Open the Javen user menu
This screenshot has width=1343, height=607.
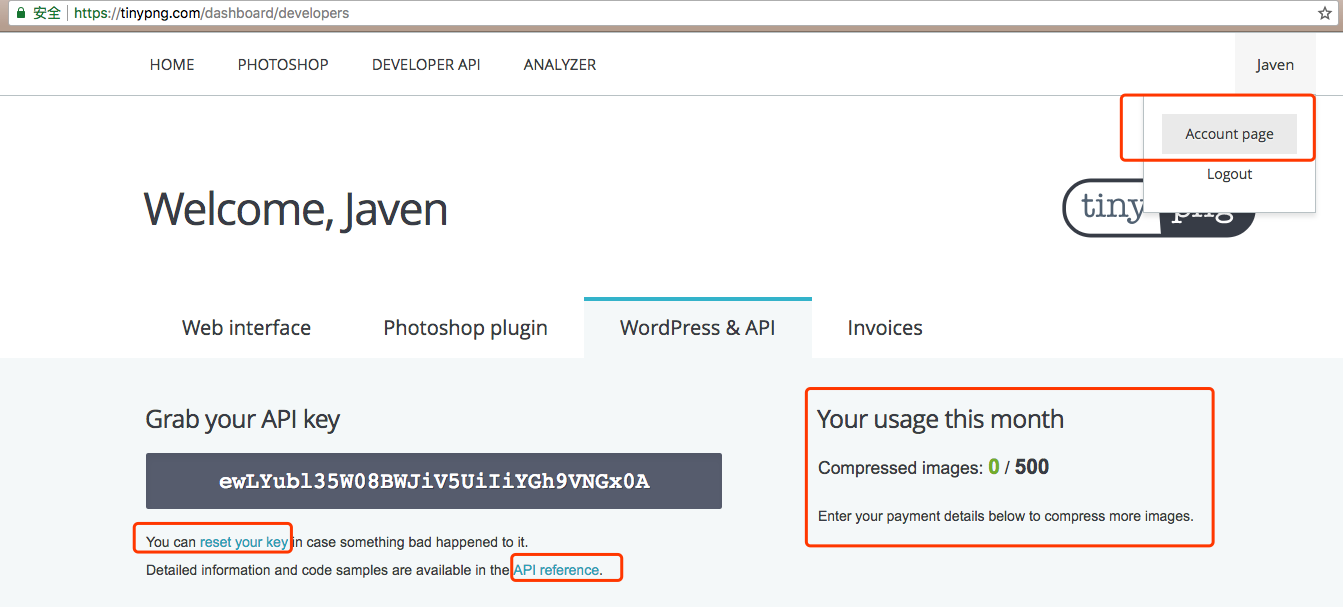(1275, 64)
